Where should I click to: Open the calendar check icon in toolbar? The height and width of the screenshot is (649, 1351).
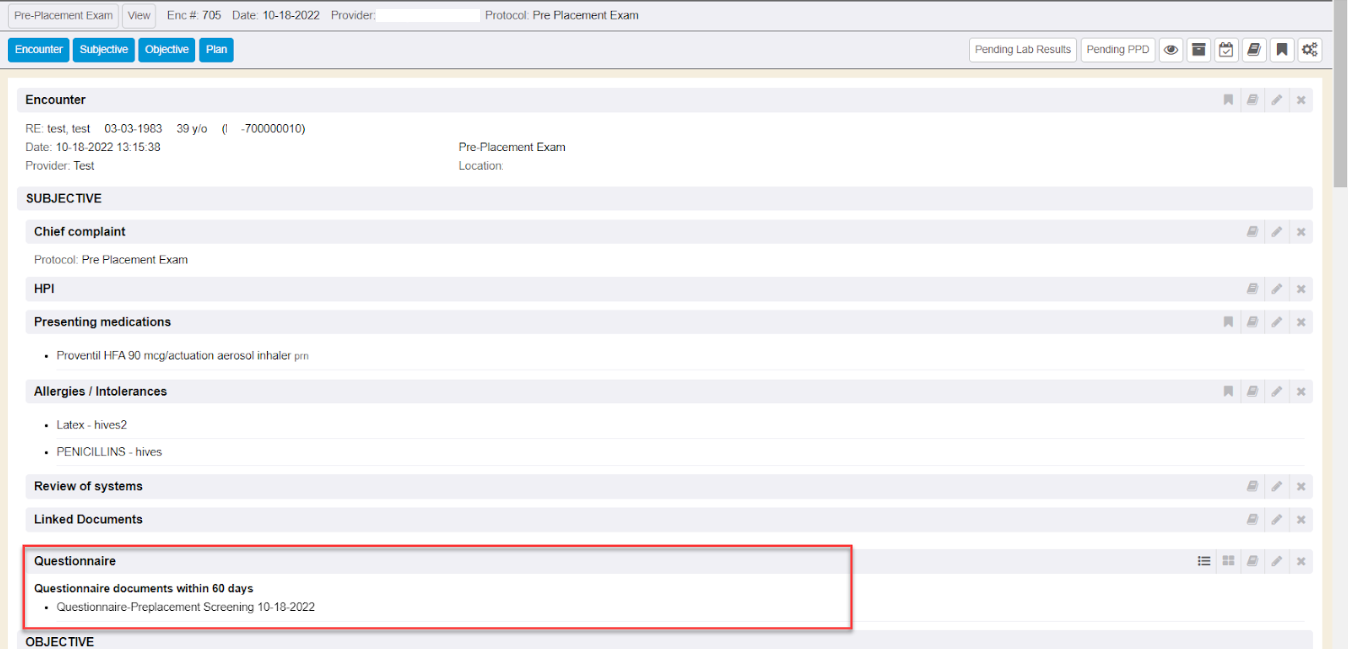[1226, 50]
